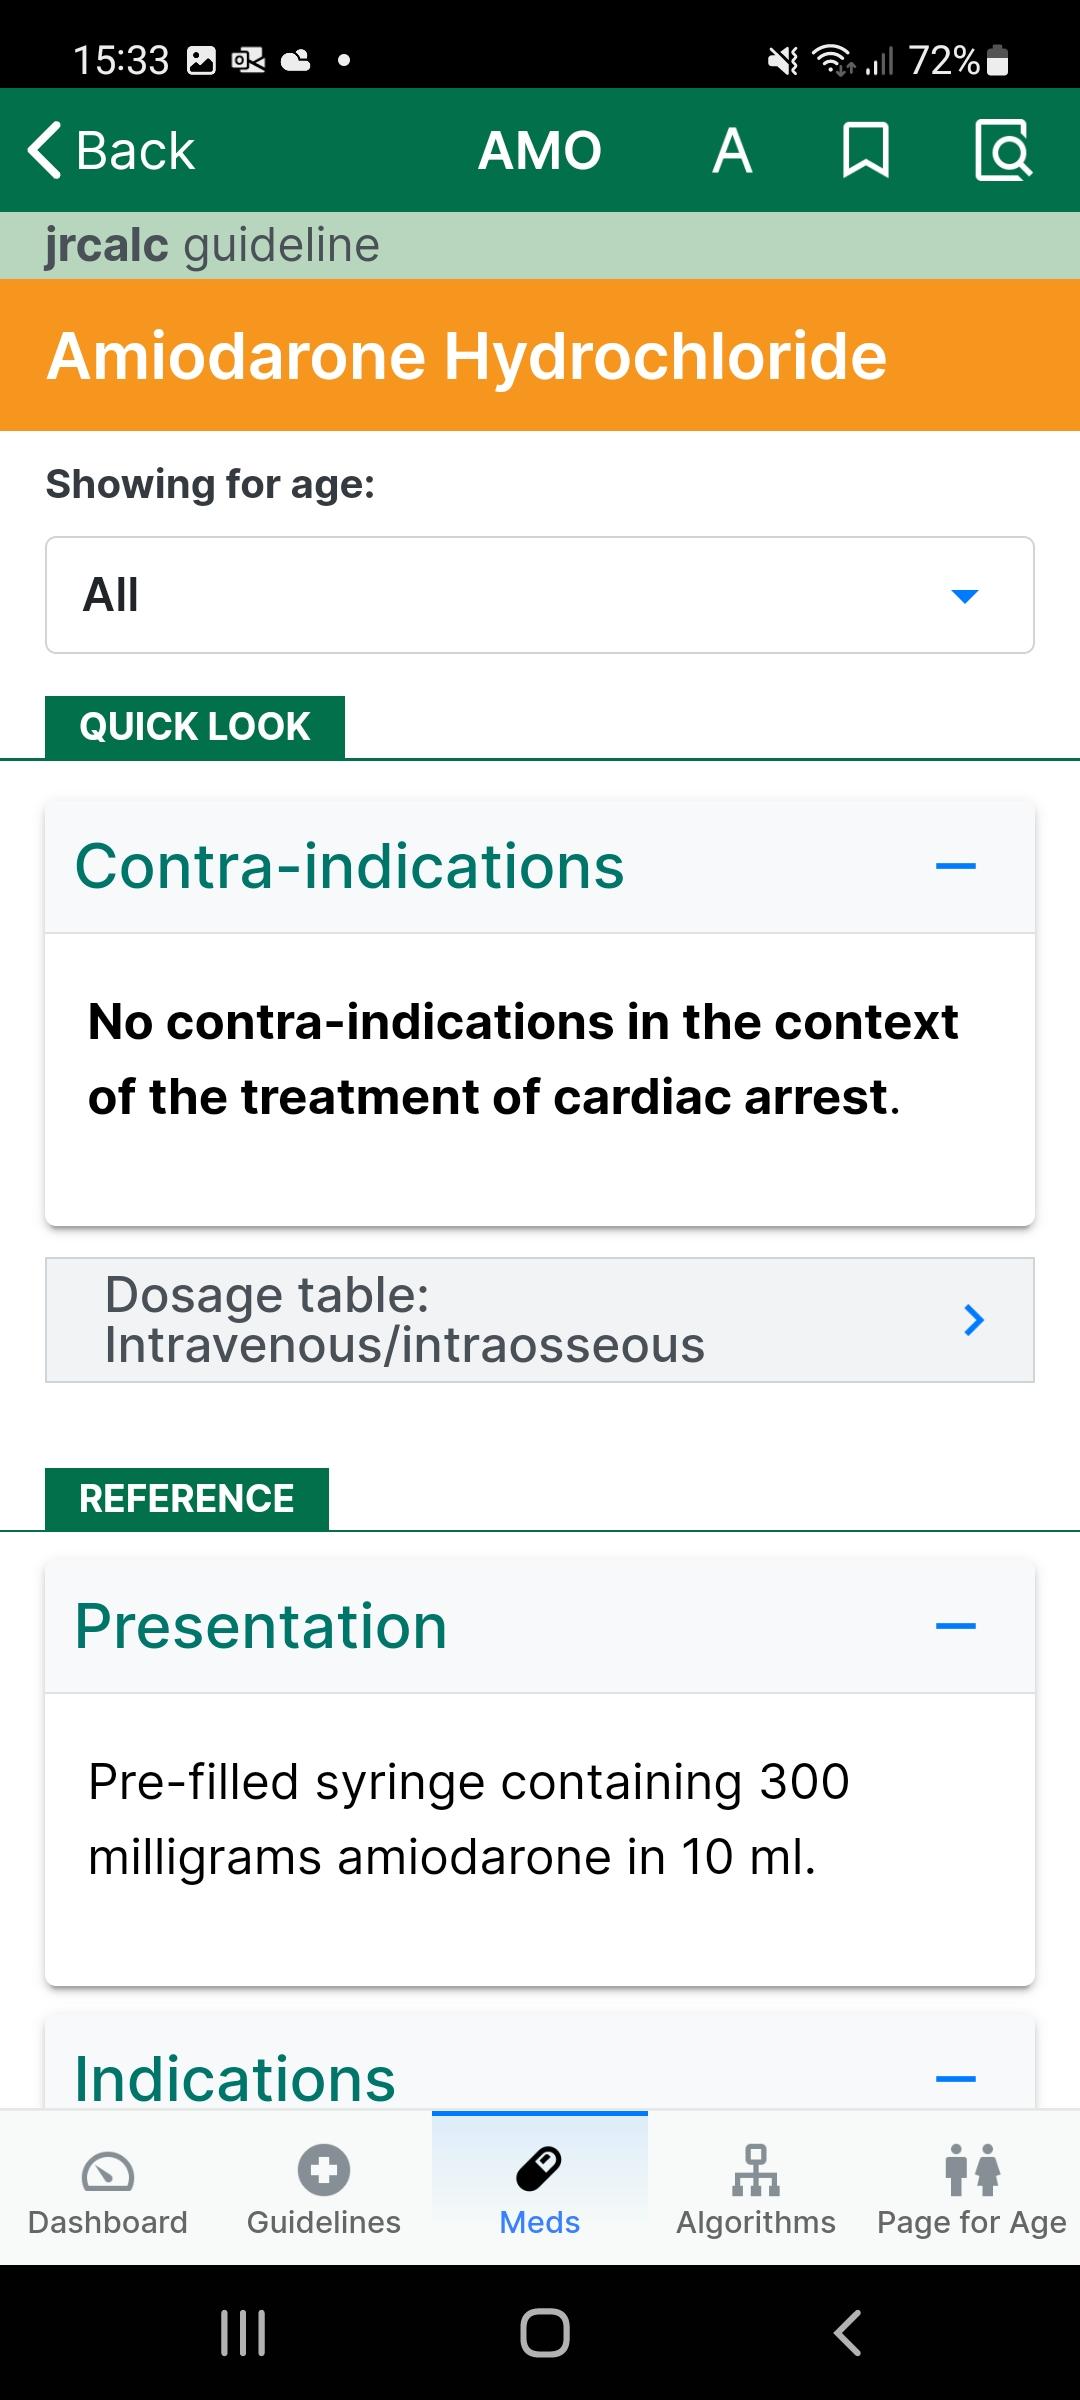The width and height of the screenshot is (1080, 2400).
Task: Open Dosage table Intravenous/intraosseous
Action: tap(540, 1320)
